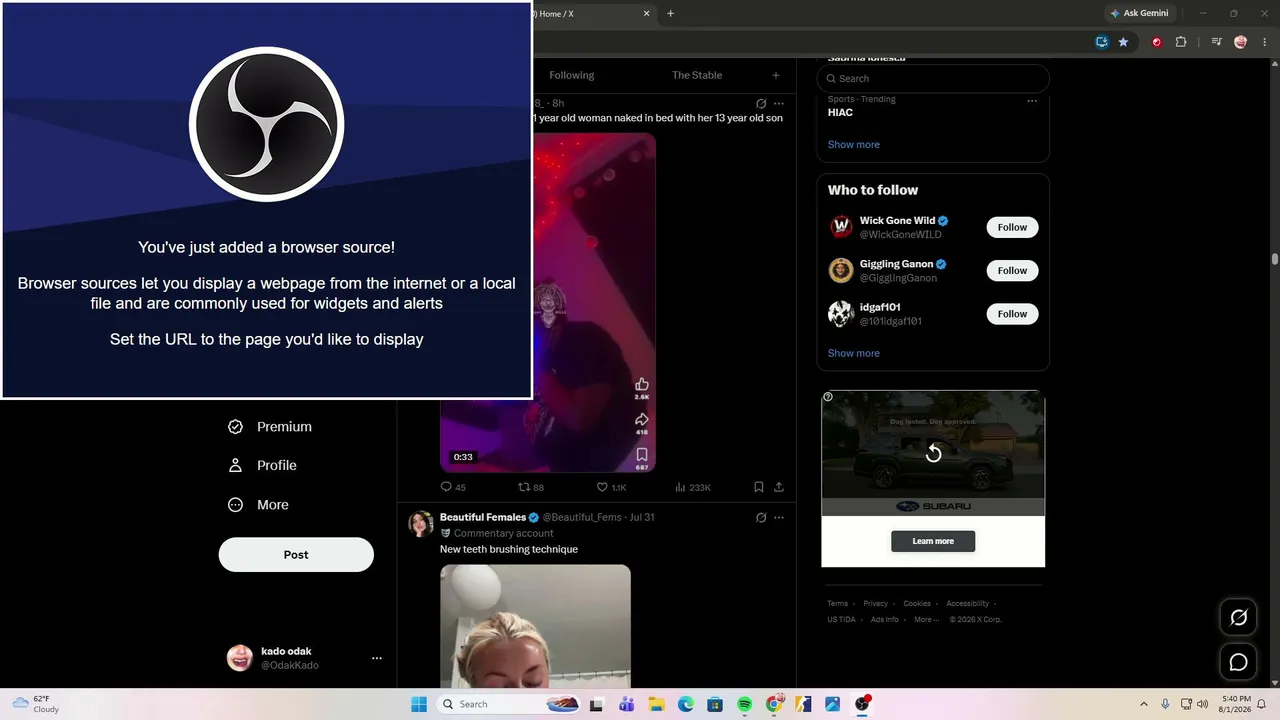Click the microphone icon in system tray
This screenshot has width=1280, height=720.
pos(1165,704)
